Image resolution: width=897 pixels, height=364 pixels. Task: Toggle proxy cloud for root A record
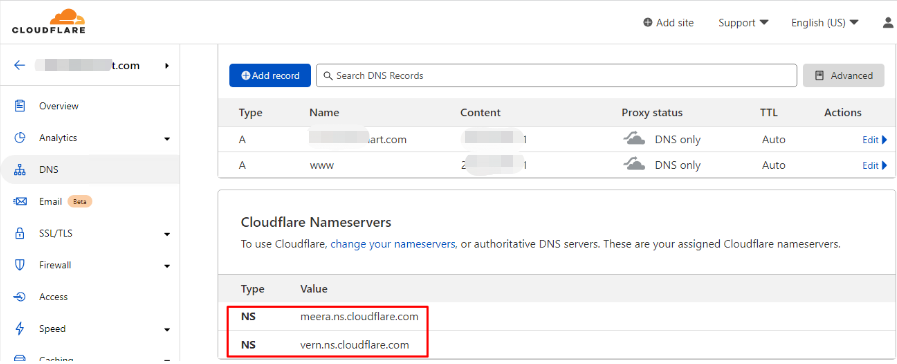pos(634,139)
